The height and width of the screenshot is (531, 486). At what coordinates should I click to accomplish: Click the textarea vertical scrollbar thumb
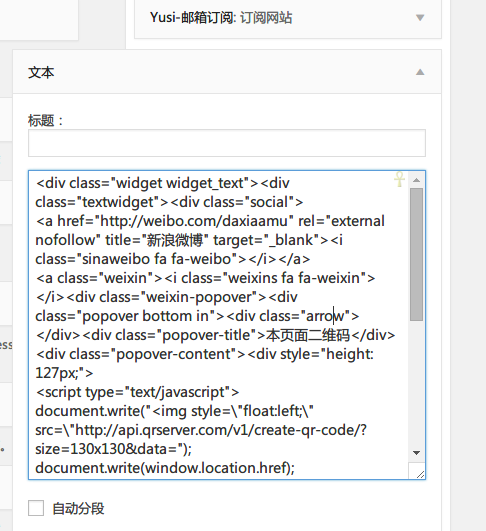click(x=416, y=254)
